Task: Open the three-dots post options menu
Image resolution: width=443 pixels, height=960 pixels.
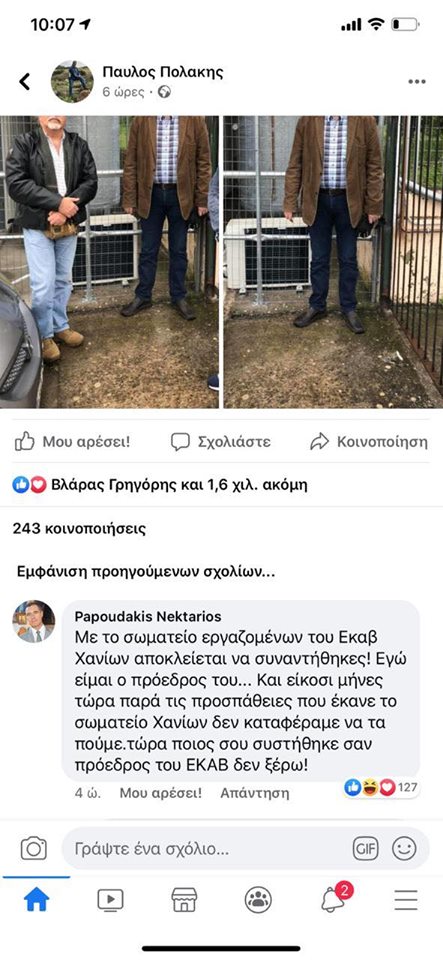Action: (417, 81)
